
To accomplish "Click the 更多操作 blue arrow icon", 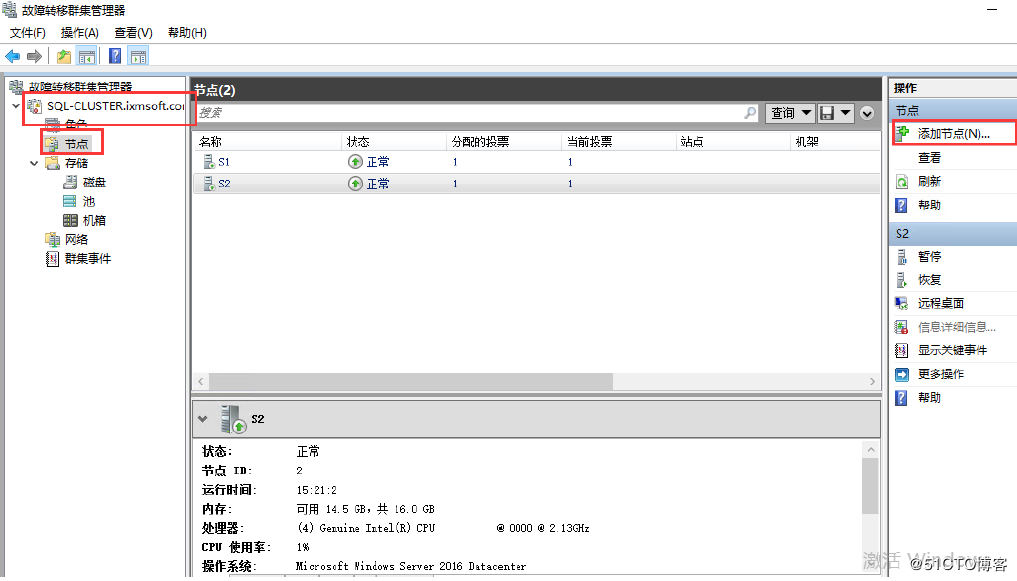I will 902,374.
